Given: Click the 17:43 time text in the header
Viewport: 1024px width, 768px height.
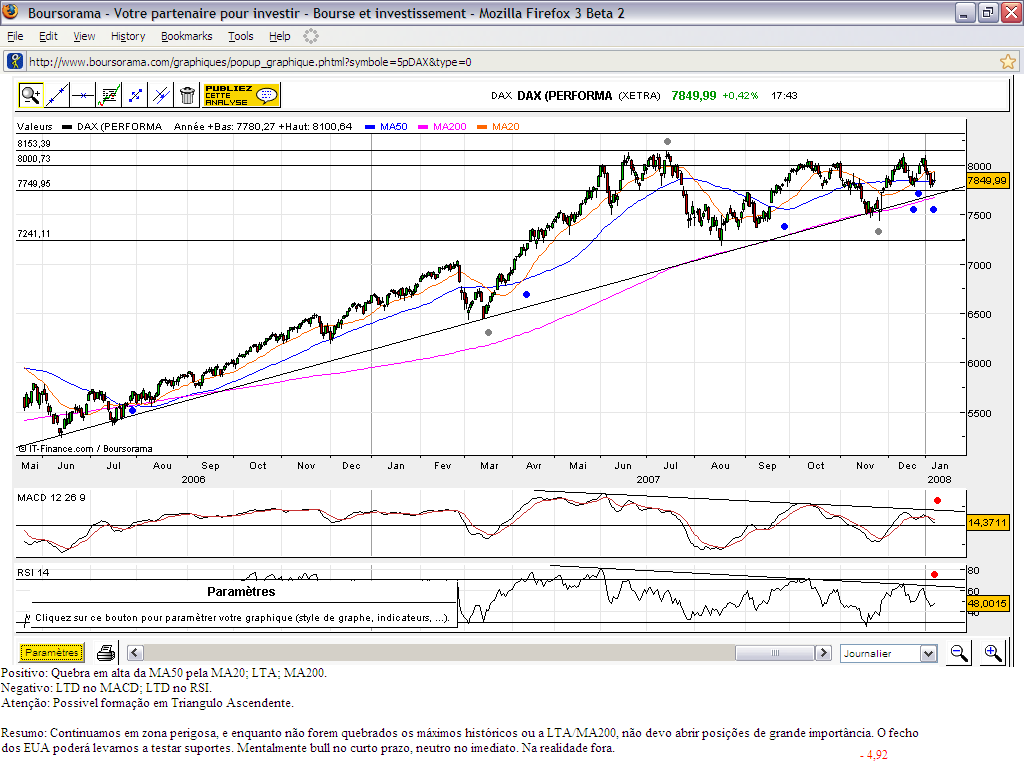Looking at the screenshot, I should click(x=784, y=95).
